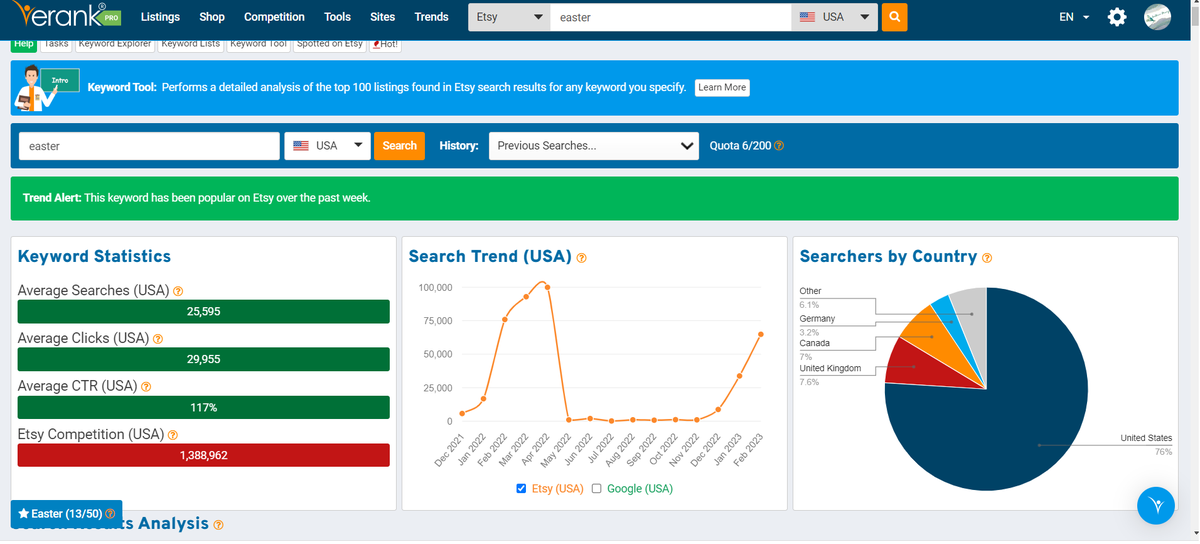Switch to Spotted on Etsy tab
The height and width of the screenshot is (544, 1200).
tap(330, 44)
